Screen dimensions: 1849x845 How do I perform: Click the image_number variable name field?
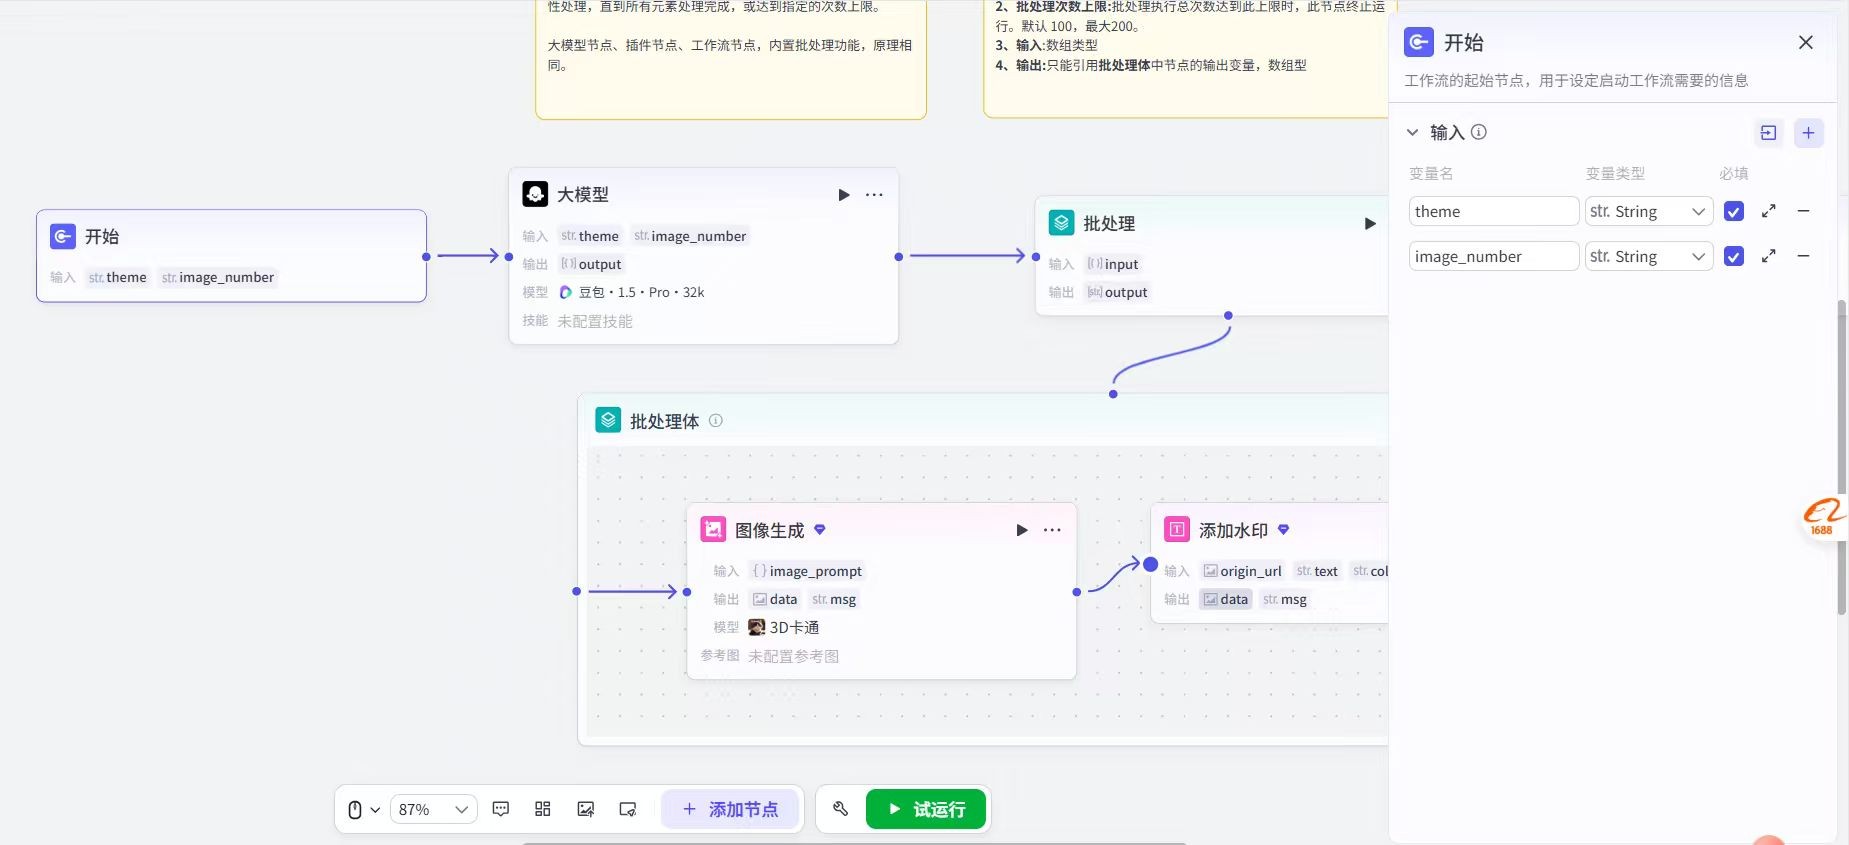[1493, 256]
